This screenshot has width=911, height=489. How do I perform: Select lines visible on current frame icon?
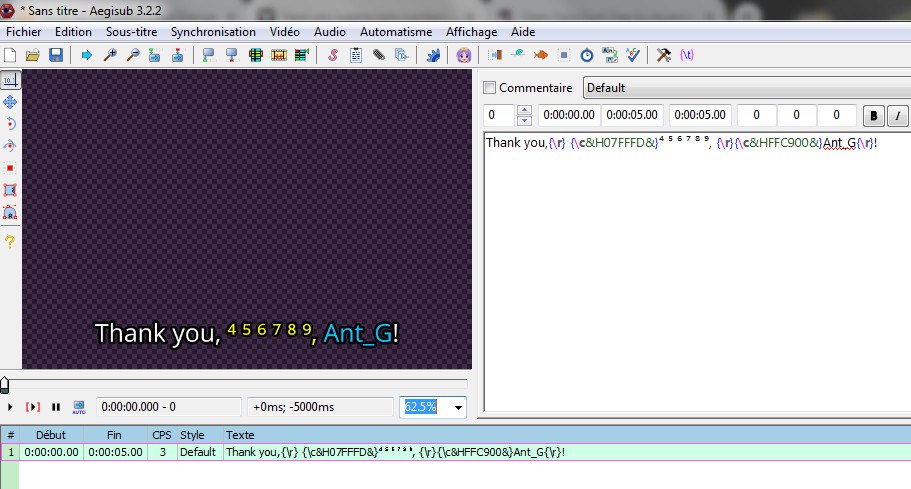coord(256,55)
